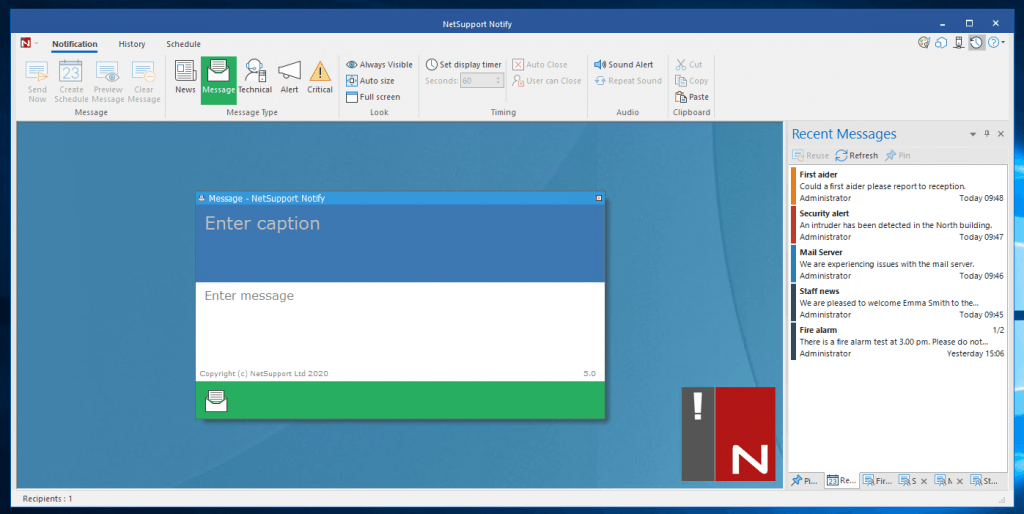
Task: Expand the Recent Messages panel options arrow
Action: [973, 134]
